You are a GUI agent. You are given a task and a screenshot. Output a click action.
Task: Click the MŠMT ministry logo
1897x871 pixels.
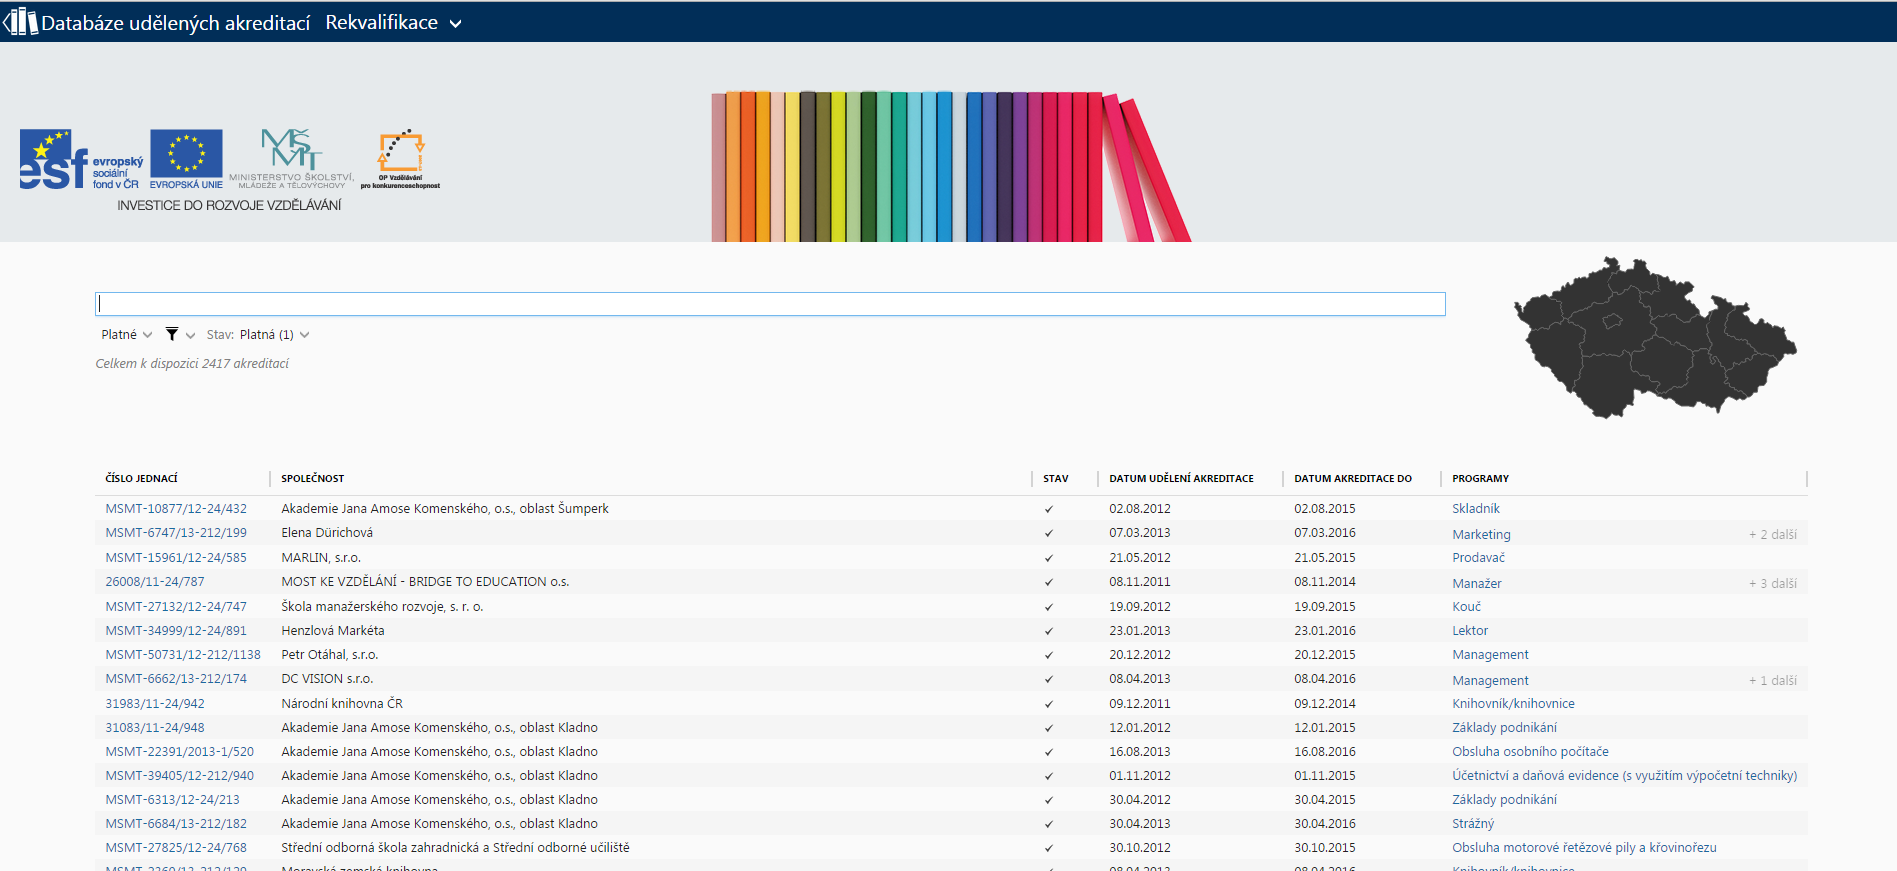tap(291, 158)
